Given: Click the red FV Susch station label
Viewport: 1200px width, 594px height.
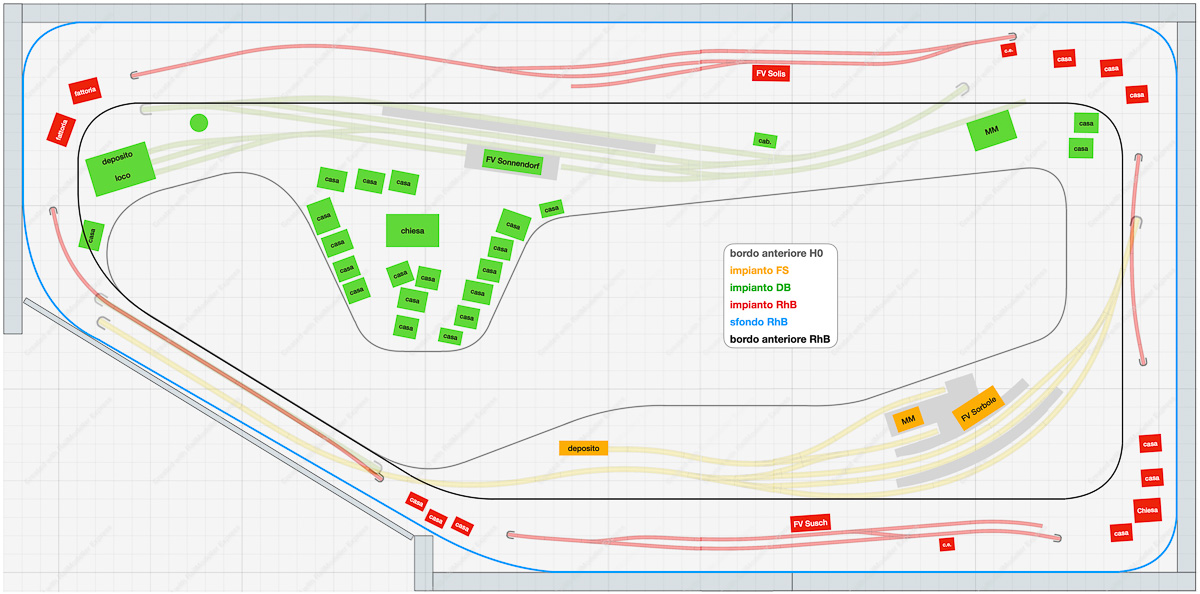Looking at the screenshot, I should point(810,523).
